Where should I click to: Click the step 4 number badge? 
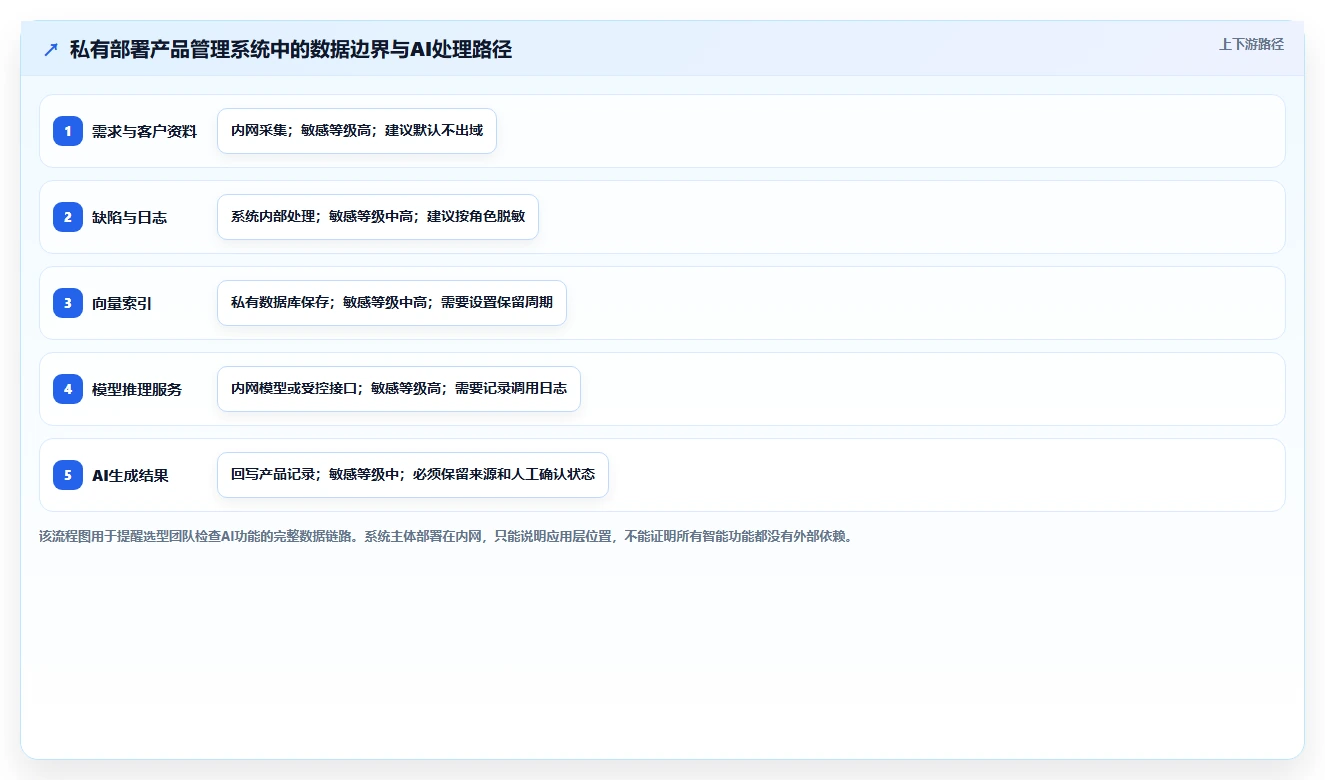click(68, 389)
